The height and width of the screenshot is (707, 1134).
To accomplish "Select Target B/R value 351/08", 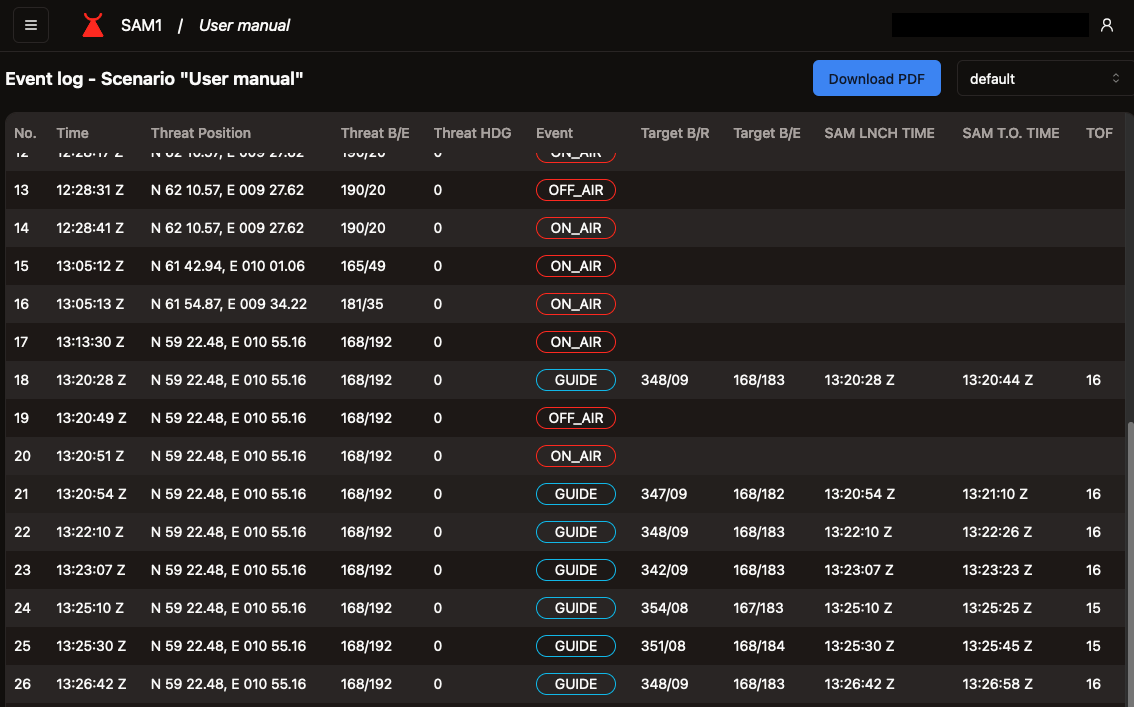I will 663,646.
